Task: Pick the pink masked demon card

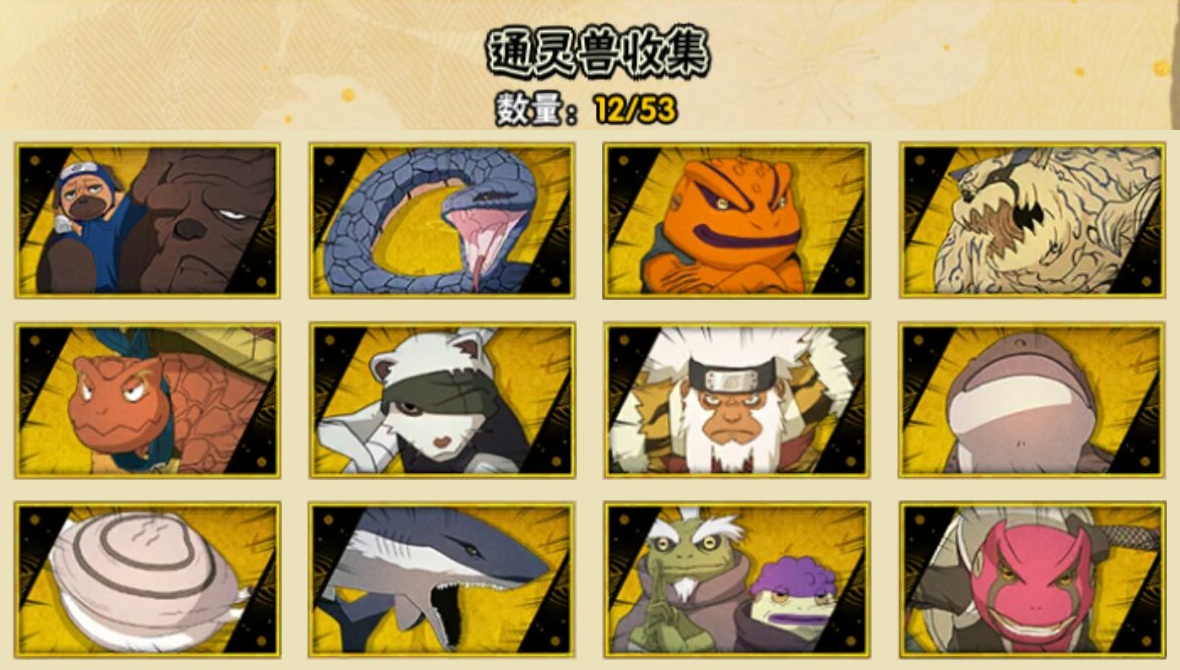Action: (1032, 580)
